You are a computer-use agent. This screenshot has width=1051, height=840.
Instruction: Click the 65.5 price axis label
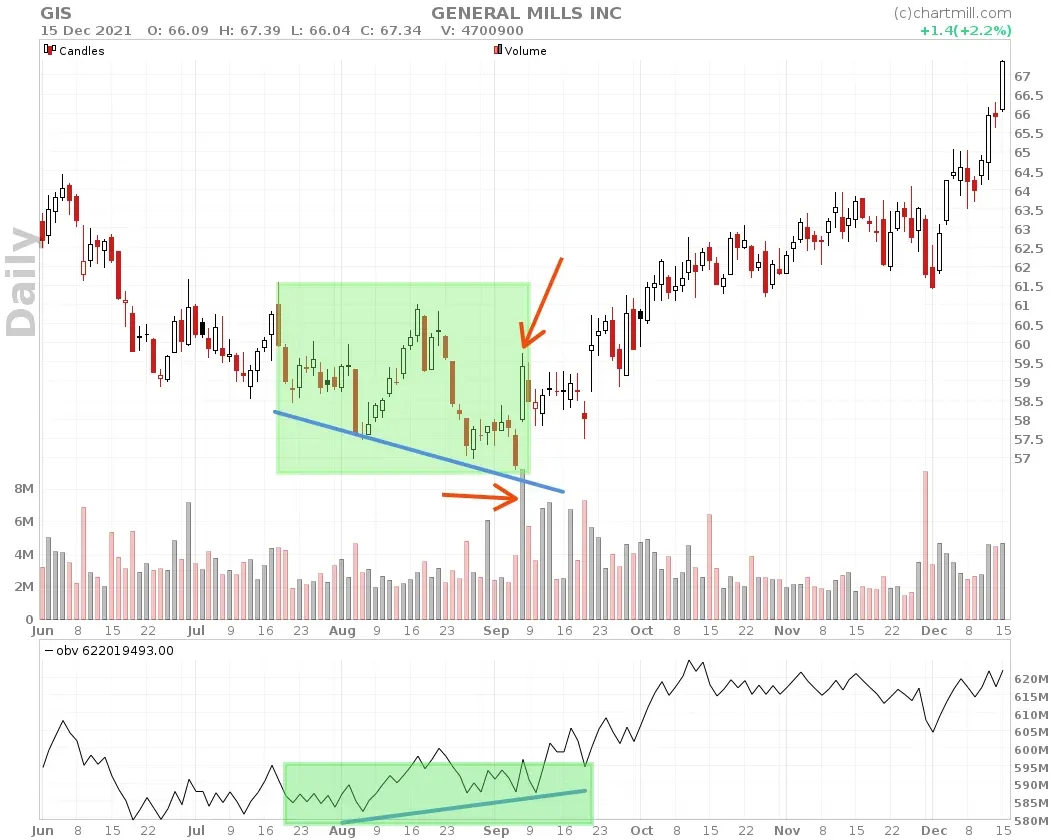pos(1029,133)
